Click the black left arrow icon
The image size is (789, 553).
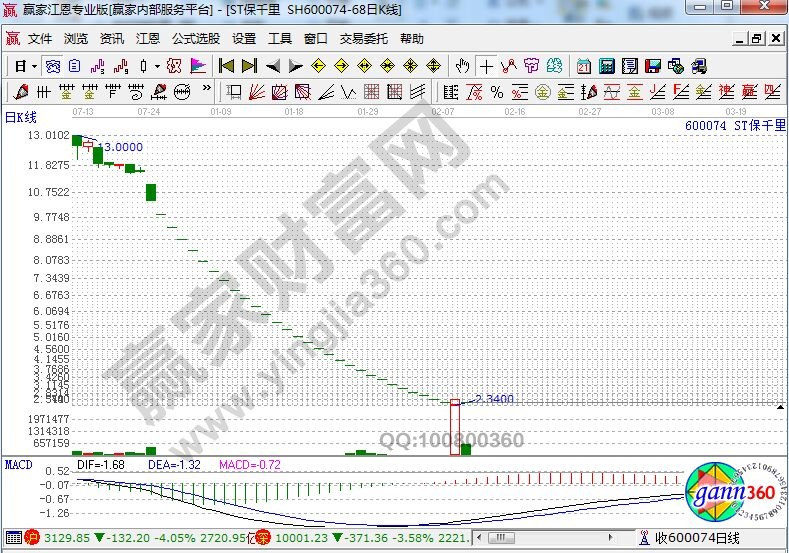[273, 66]
